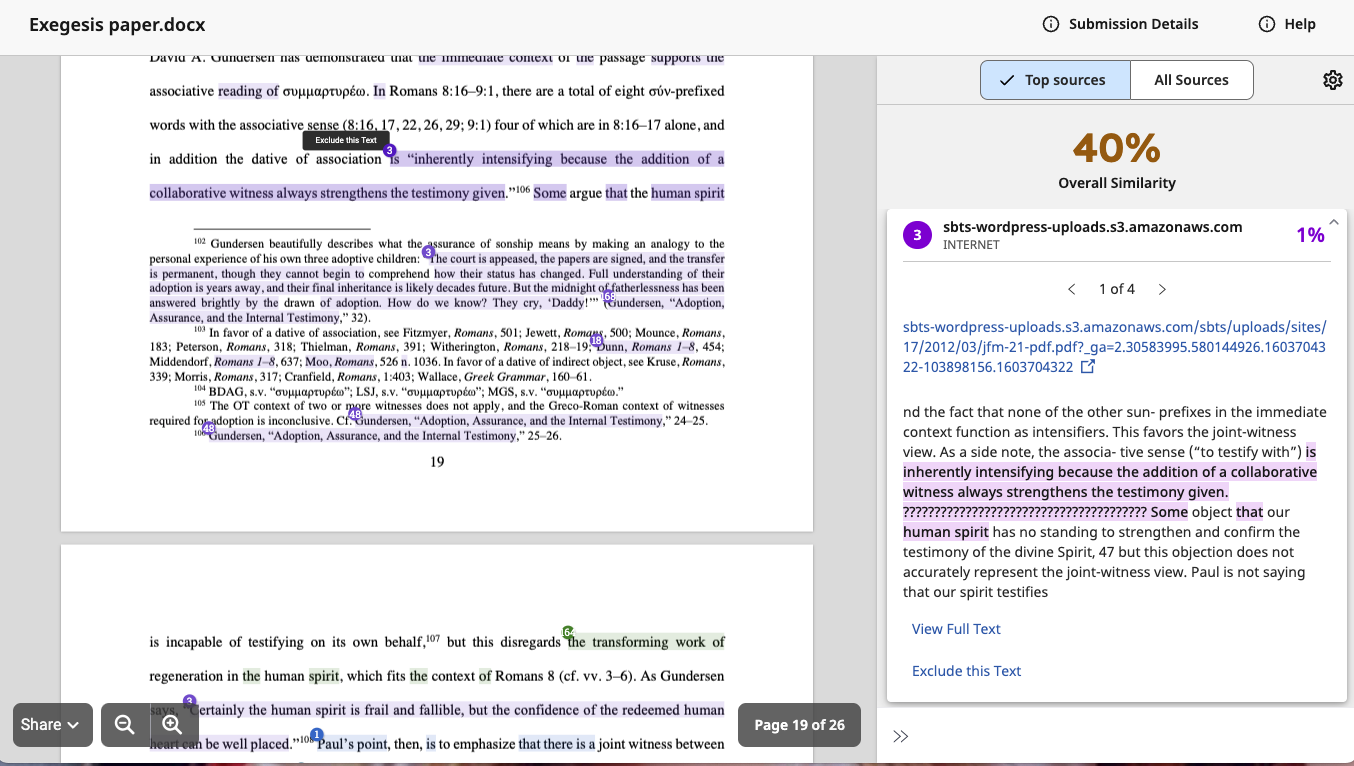1354x766 pixels.
Task: Open the Share dropdown menu
Action: click(53, 725)
